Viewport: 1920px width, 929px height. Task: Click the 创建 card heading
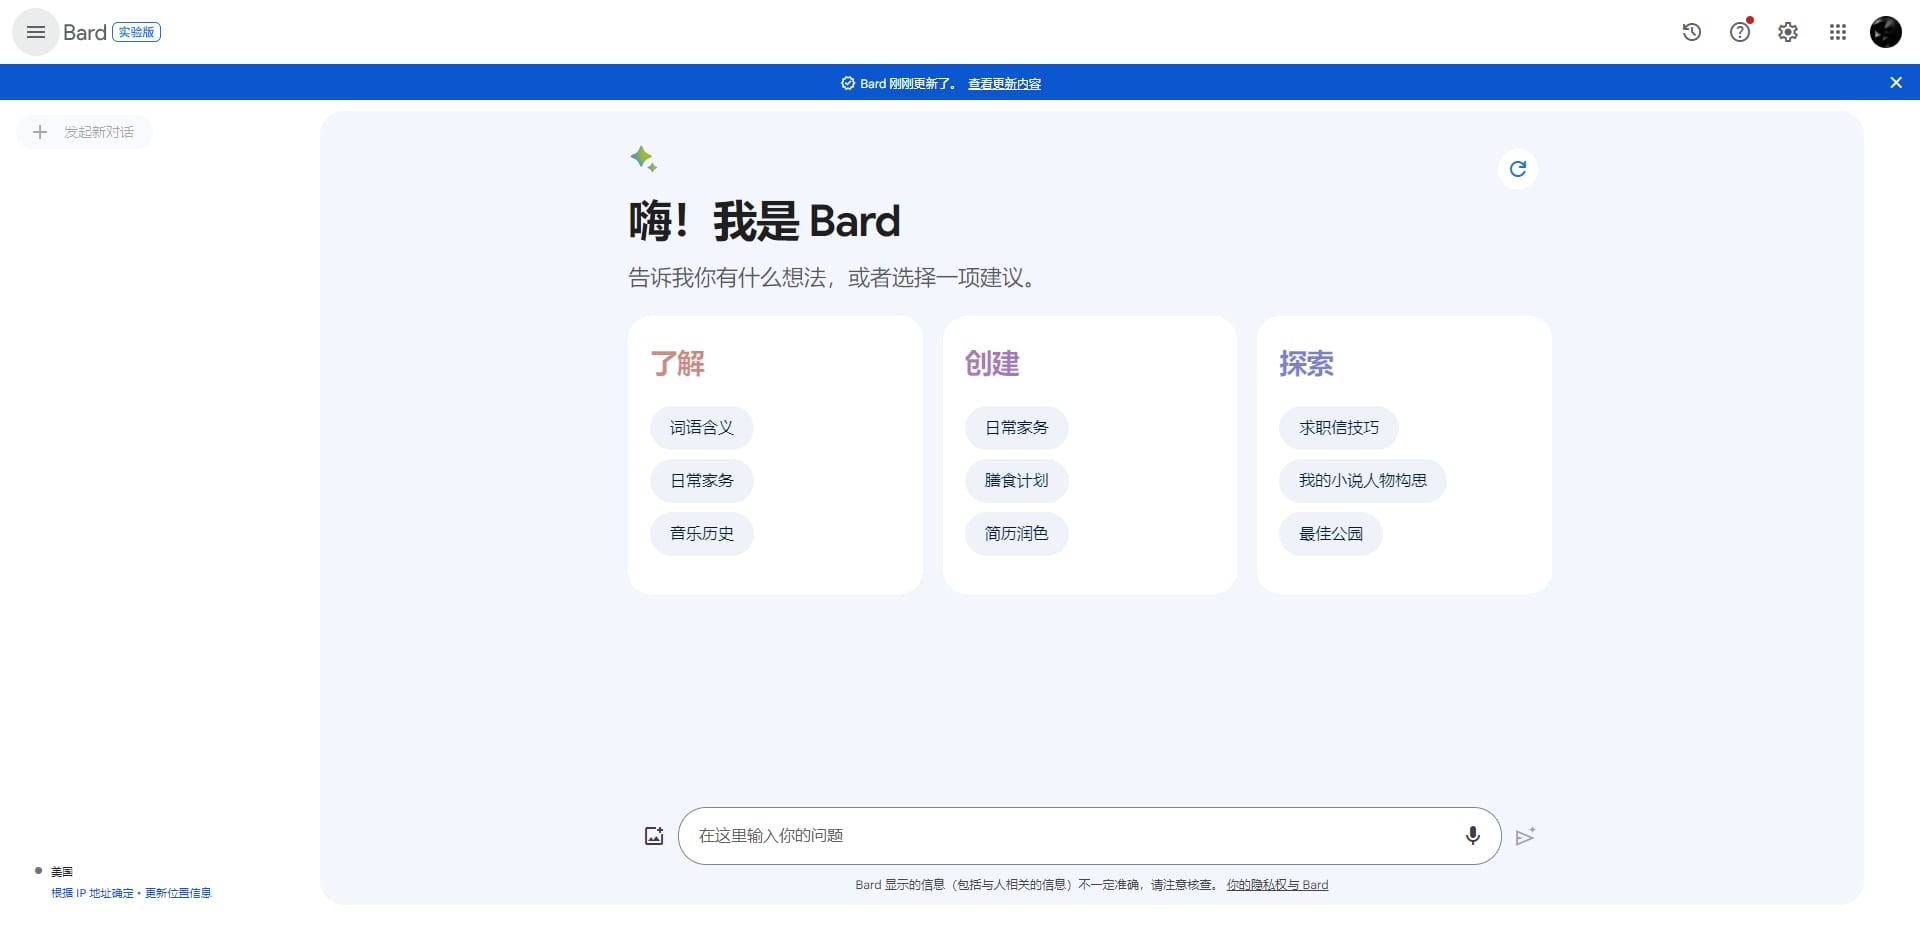pyautogui.click(x=992, y=363)
